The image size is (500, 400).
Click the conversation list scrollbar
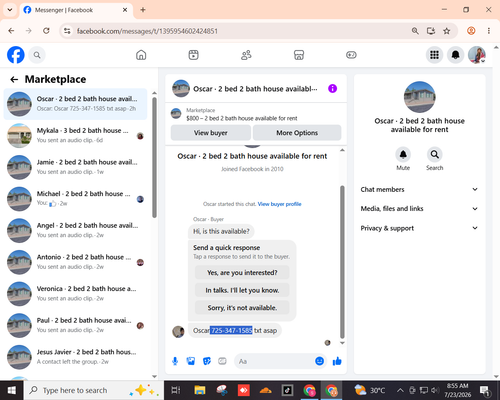click(x=154, y=157)
